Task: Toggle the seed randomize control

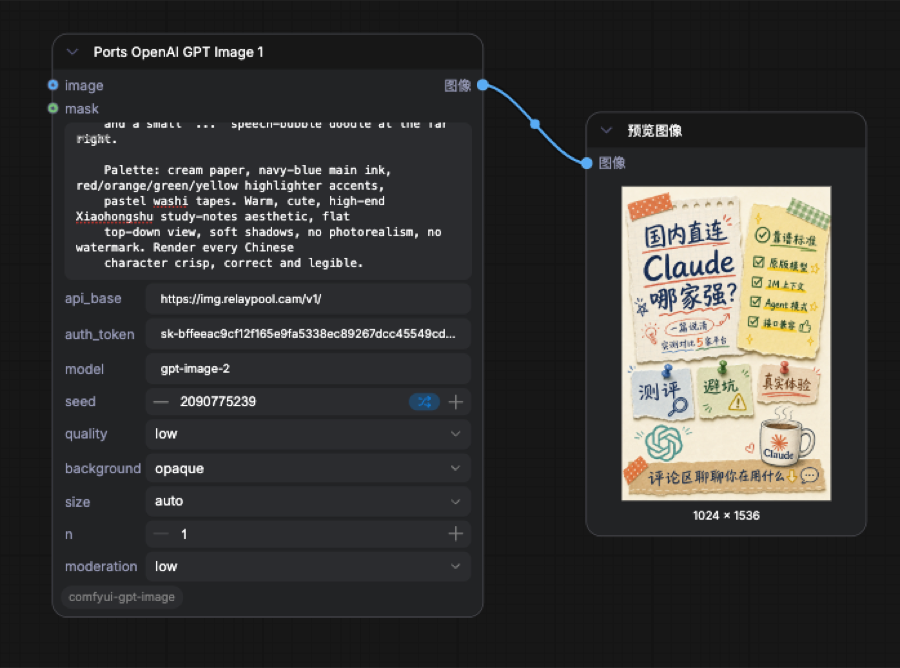Action: 424,402
